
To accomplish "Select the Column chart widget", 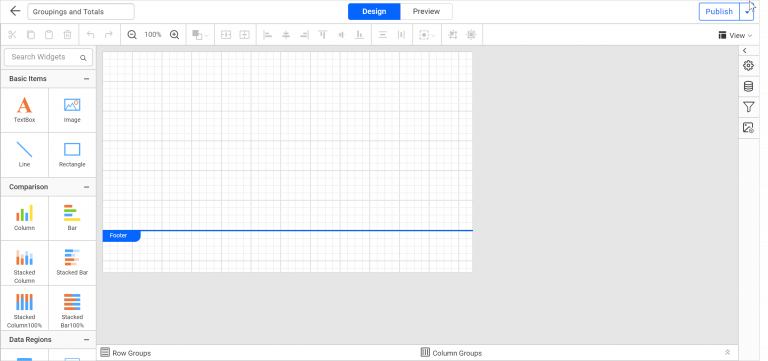I will 24,218.
